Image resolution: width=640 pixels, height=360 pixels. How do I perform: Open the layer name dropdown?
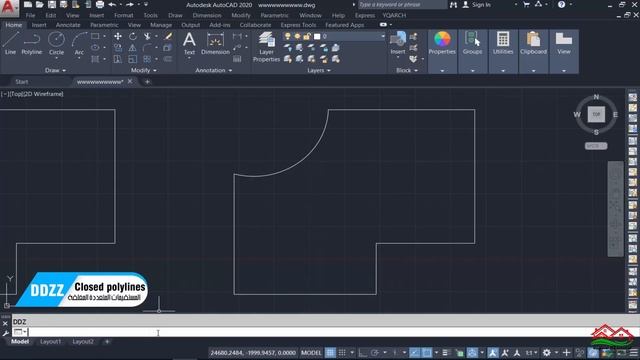tap(382, 36)
